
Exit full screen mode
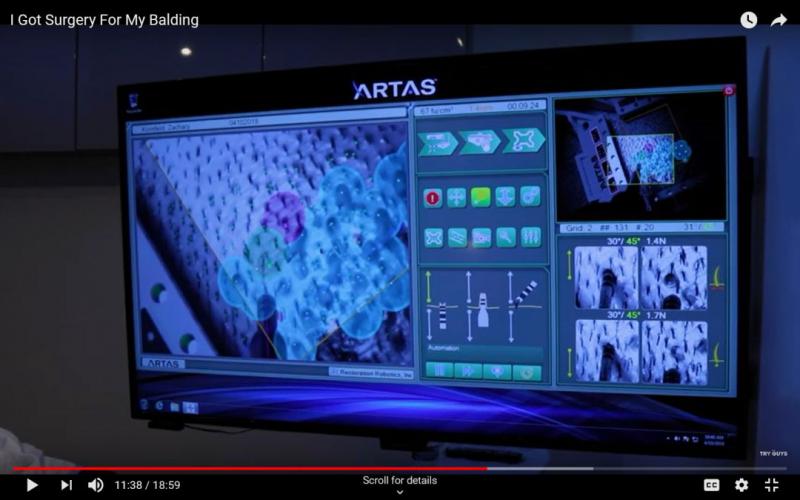tap(771, 485)
